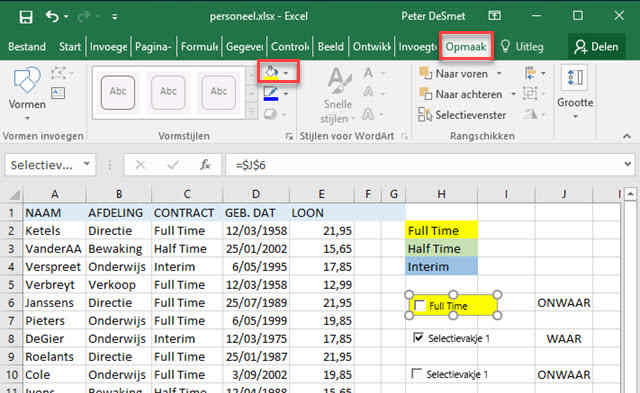Open Snelle stijlen WordArt gallery

337,95
